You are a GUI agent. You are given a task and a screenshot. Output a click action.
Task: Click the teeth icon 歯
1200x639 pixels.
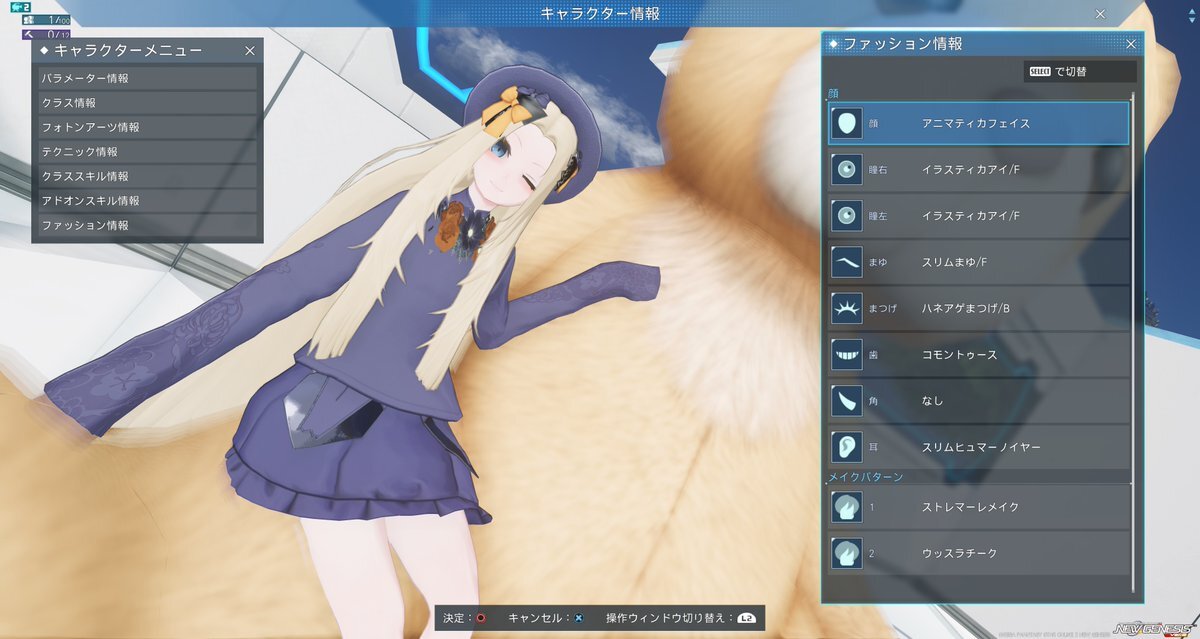(x=847, y=354)
